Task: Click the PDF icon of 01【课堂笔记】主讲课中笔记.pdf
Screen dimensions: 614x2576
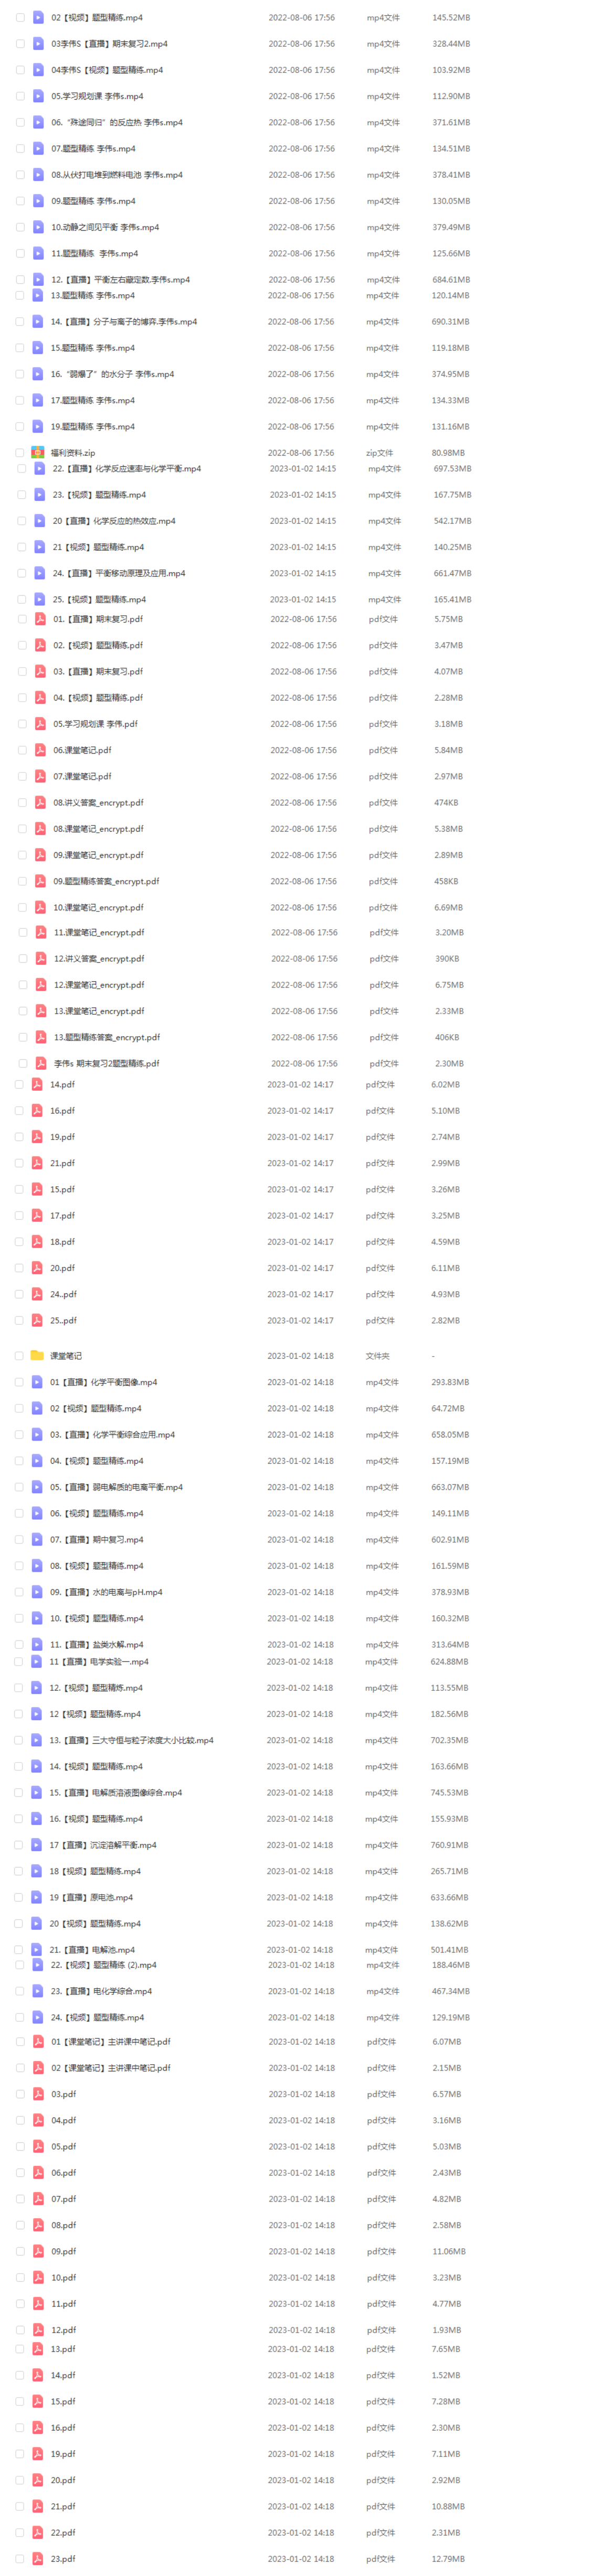Action: (x=38, y=2042)
